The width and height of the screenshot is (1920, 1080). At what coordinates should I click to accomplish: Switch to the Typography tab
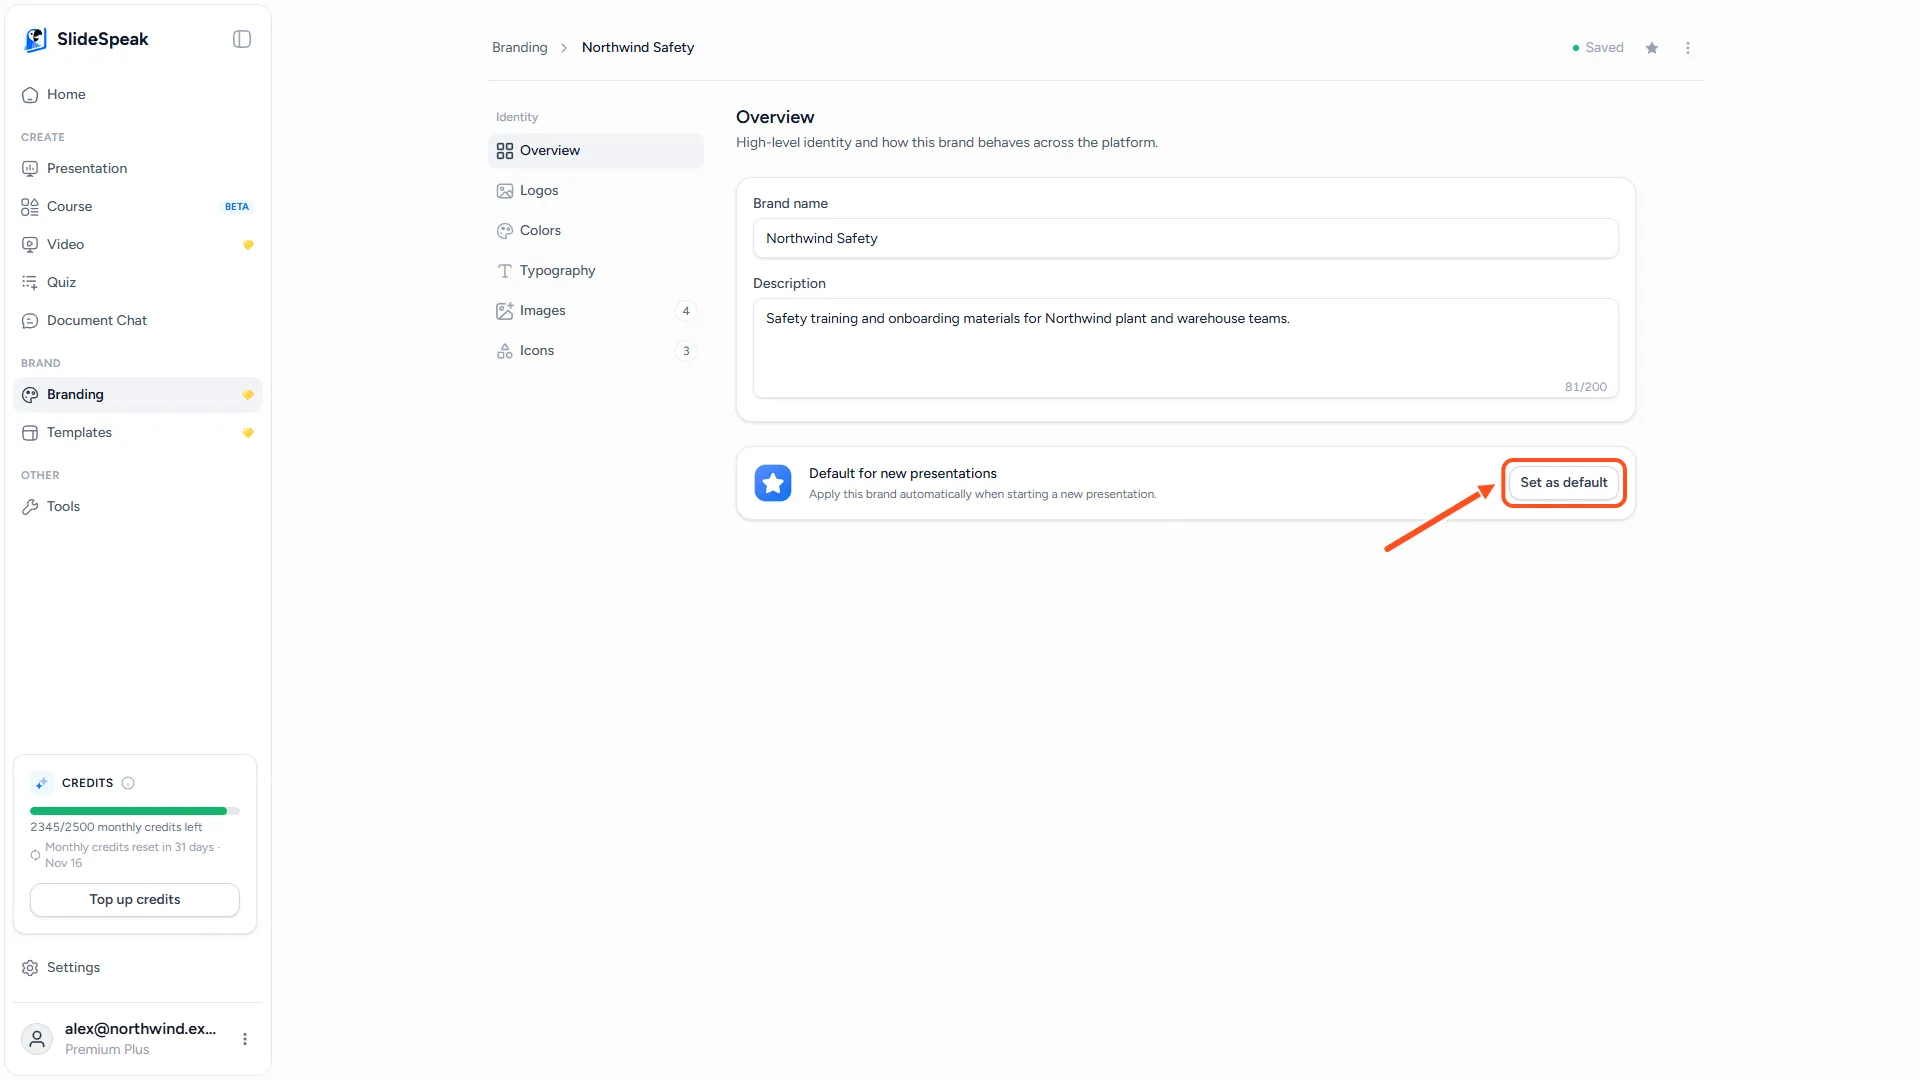tap(596, 270)
